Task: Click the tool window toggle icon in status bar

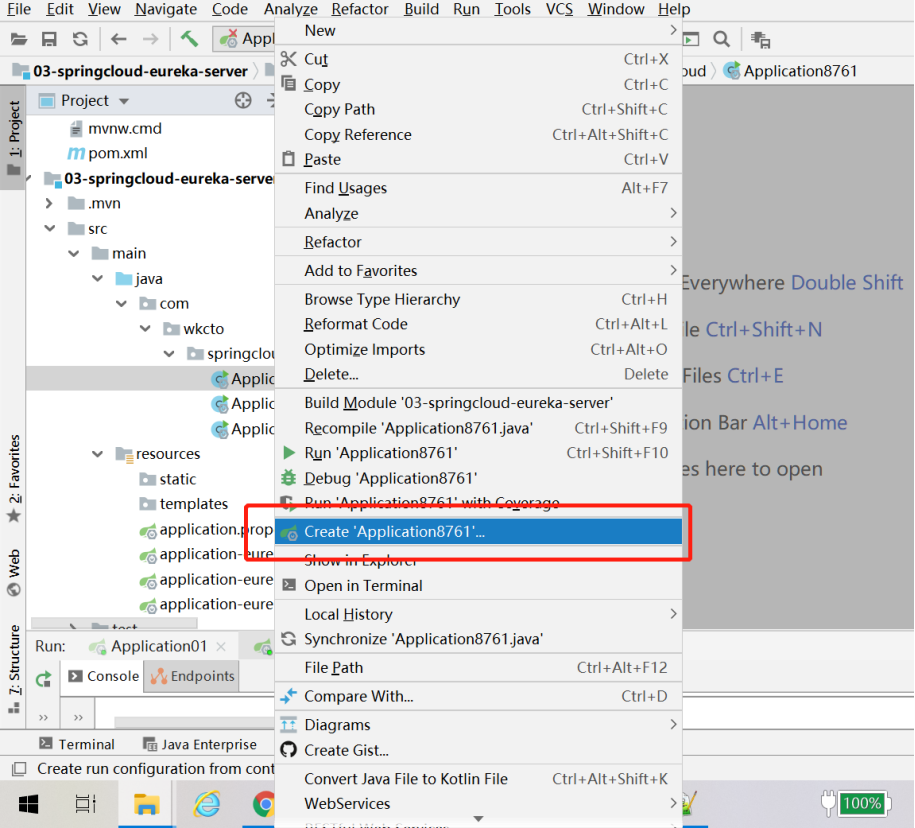Action: coord(19,769)
